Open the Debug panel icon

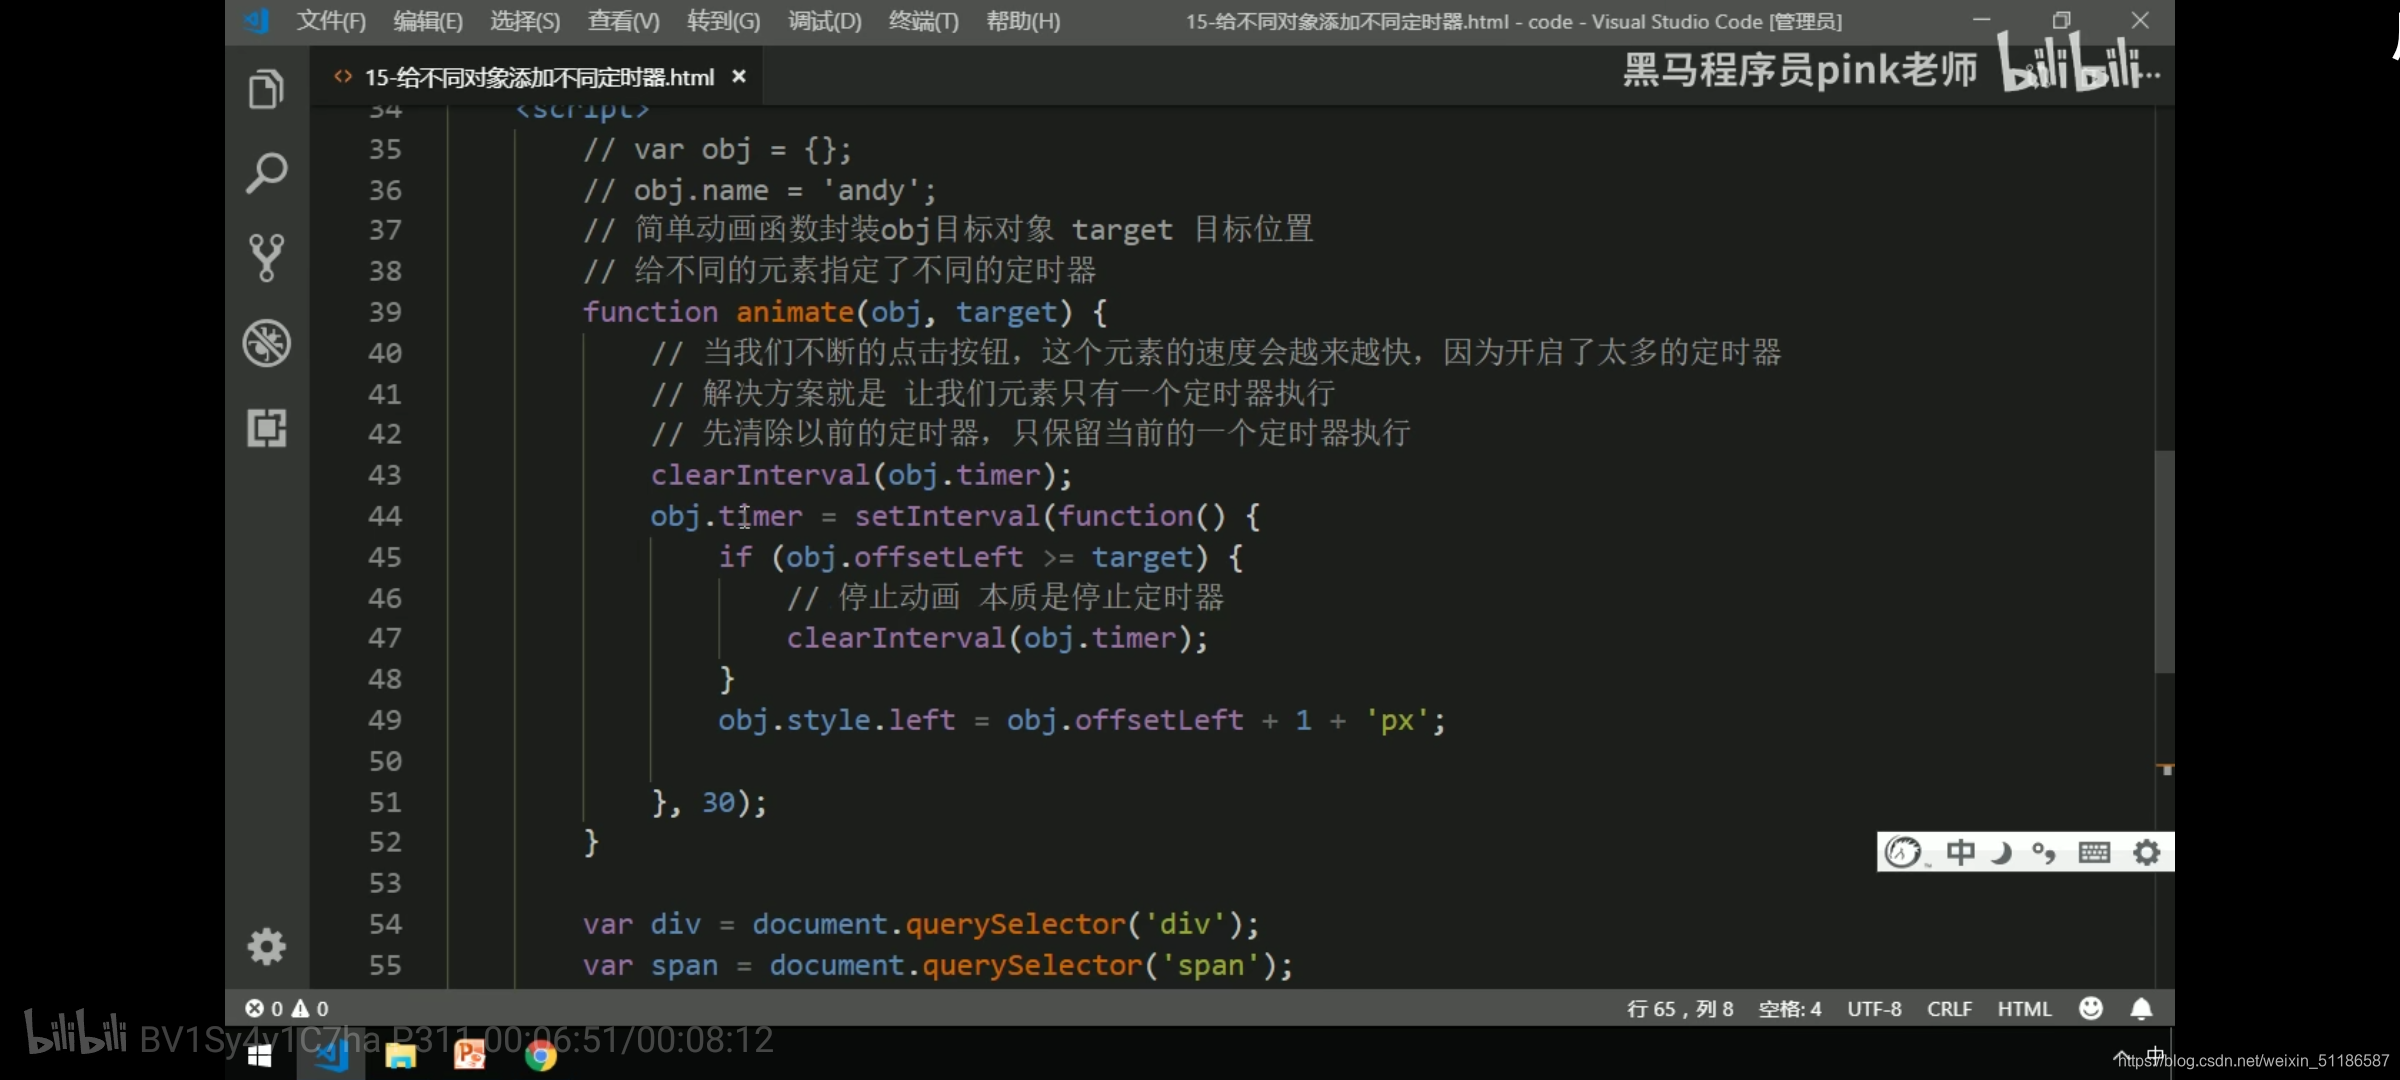pos(266,343)
